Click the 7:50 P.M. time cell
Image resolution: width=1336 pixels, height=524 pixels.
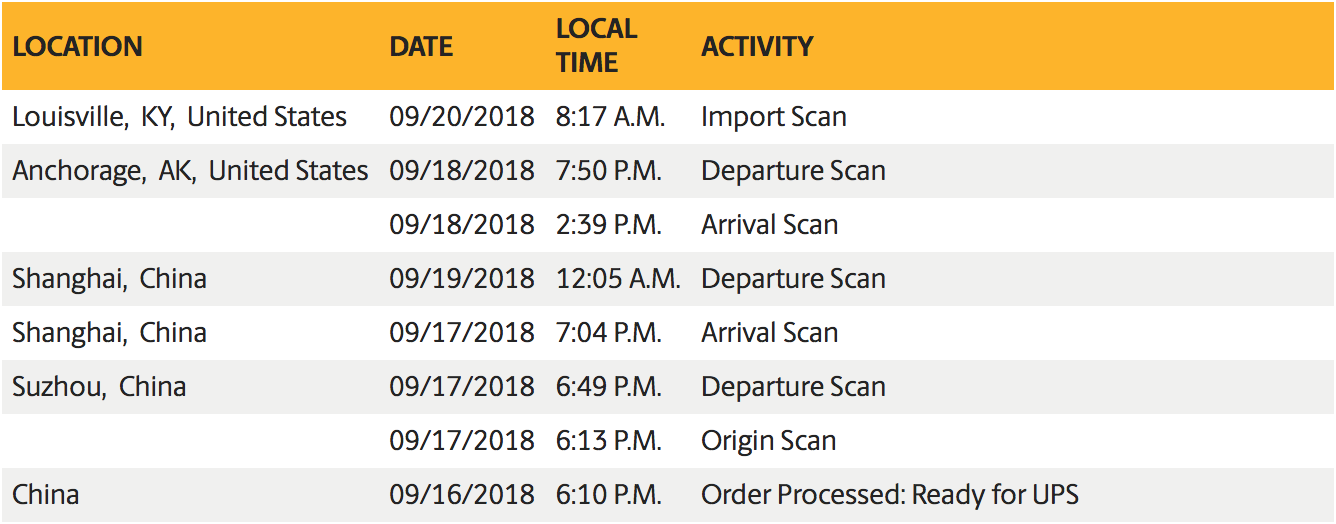[609, 171]
